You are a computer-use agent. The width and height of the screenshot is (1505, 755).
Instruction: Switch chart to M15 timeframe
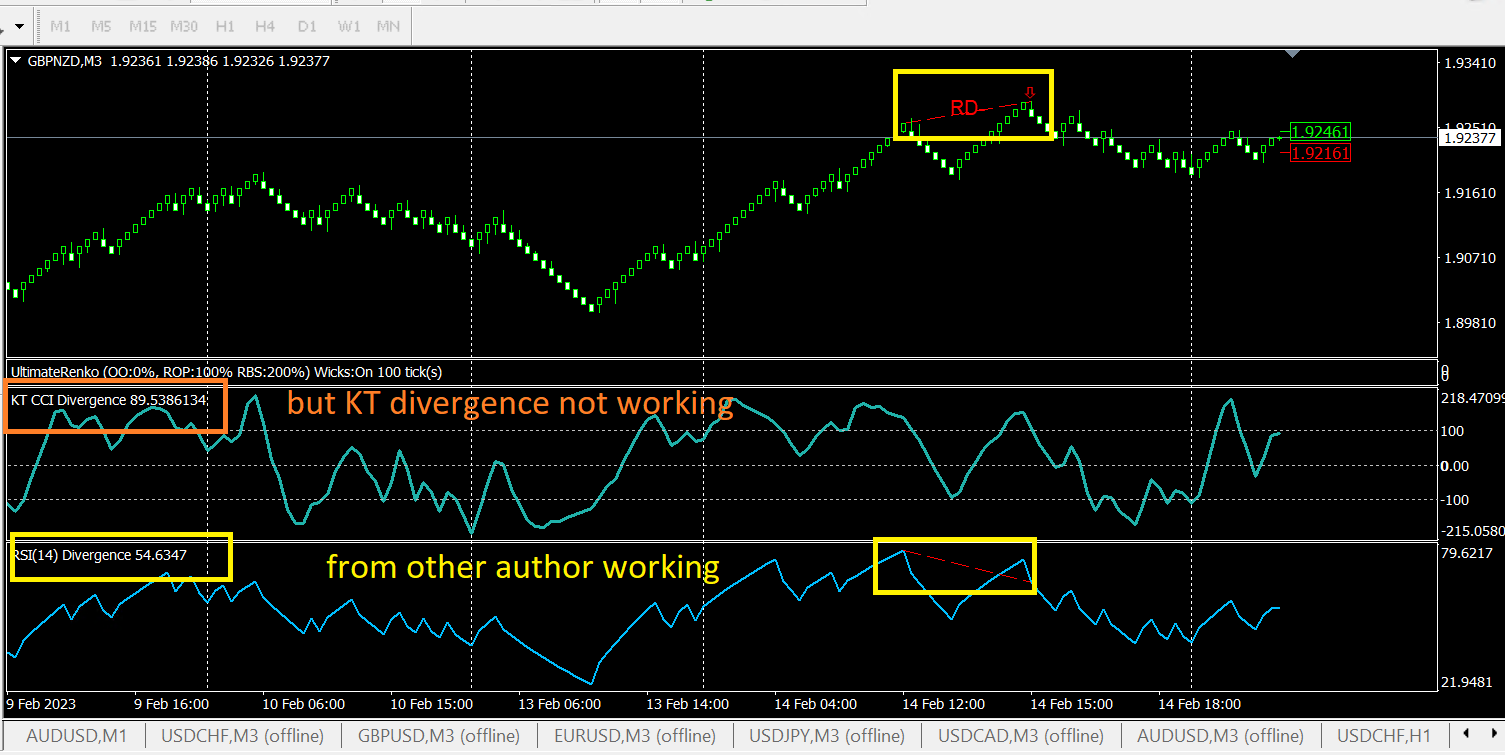[x=142, y=25]
